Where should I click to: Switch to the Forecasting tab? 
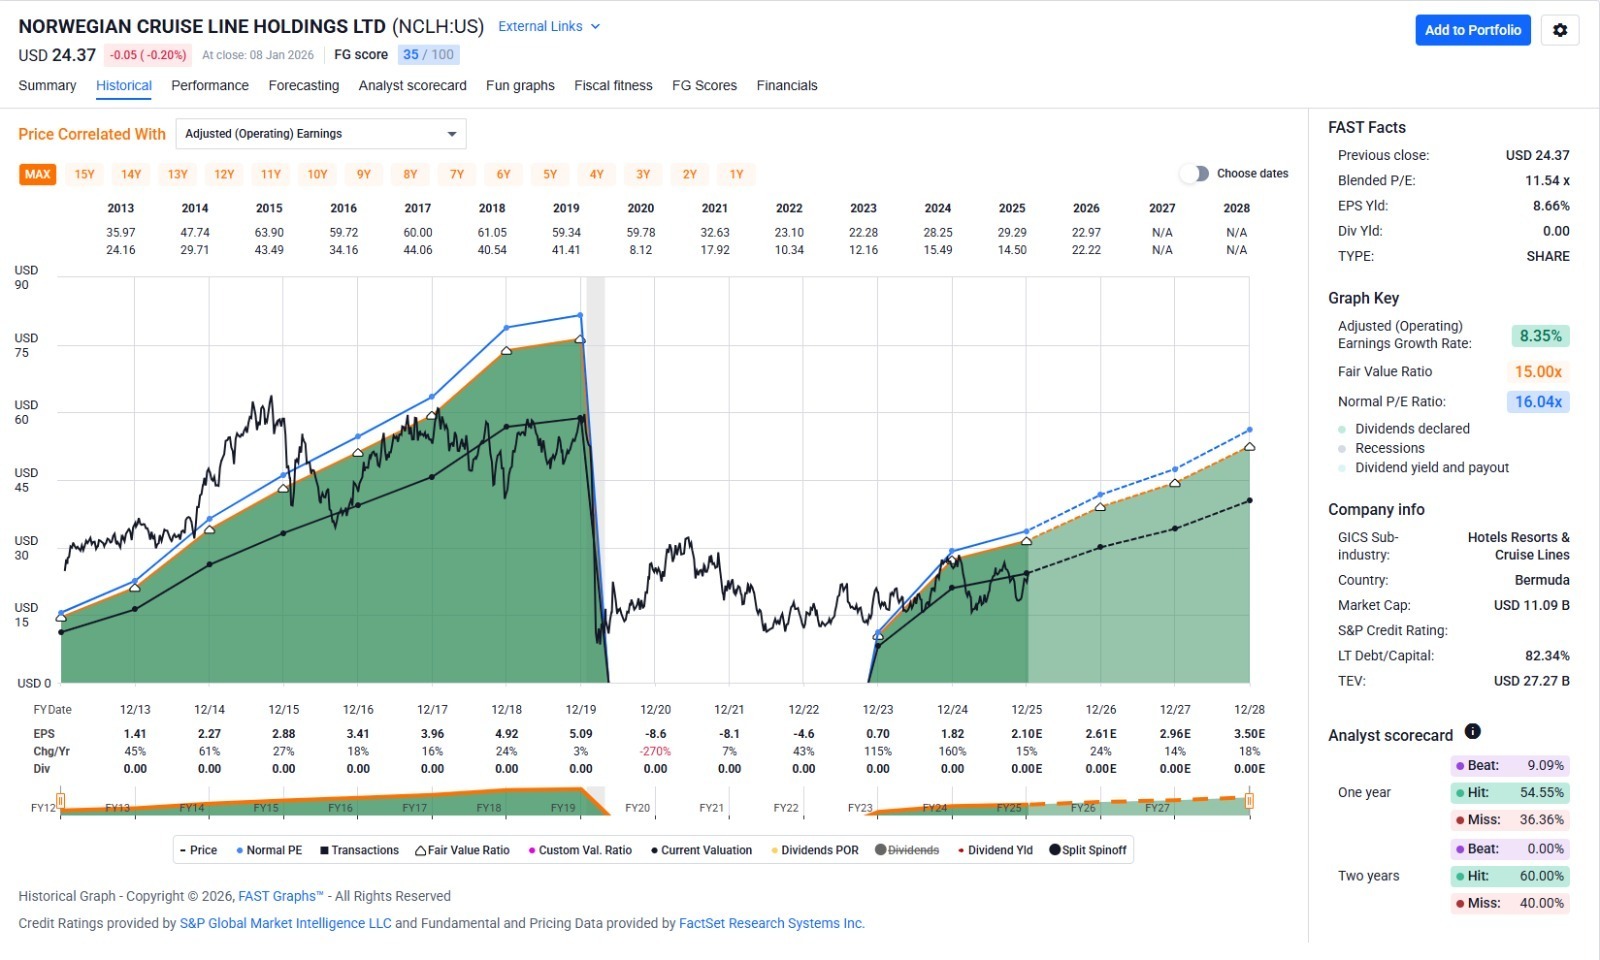tap(303, 86)
